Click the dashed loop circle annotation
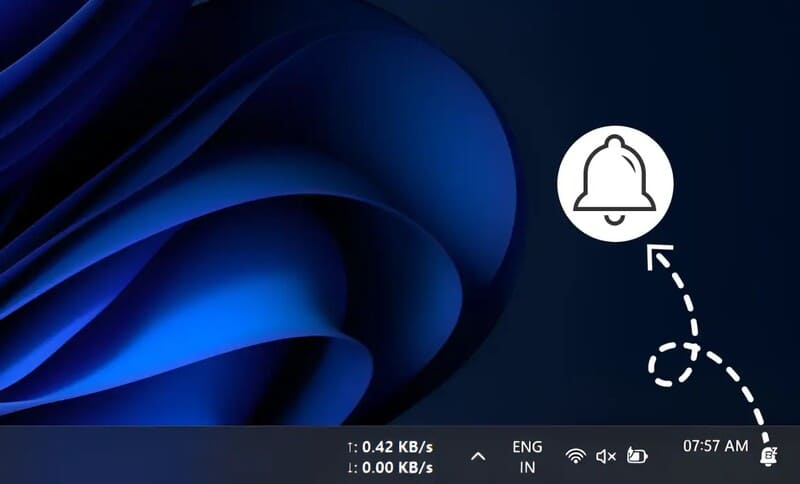 pos(671,364)
